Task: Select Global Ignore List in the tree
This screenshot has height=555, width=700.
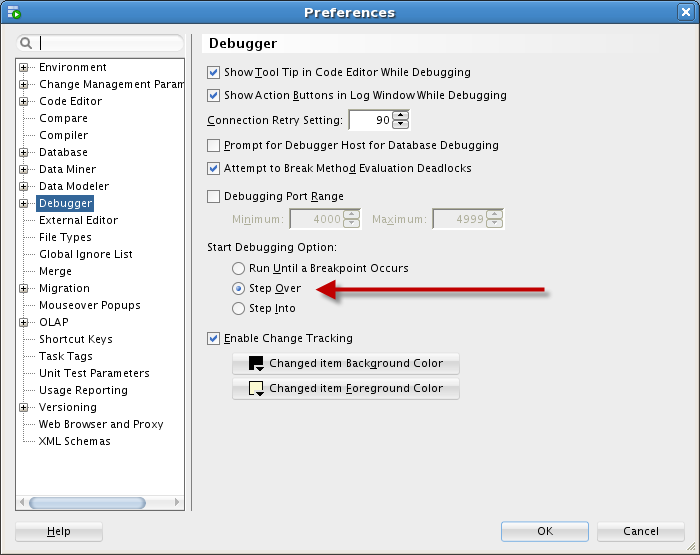Action: [86, 254]
